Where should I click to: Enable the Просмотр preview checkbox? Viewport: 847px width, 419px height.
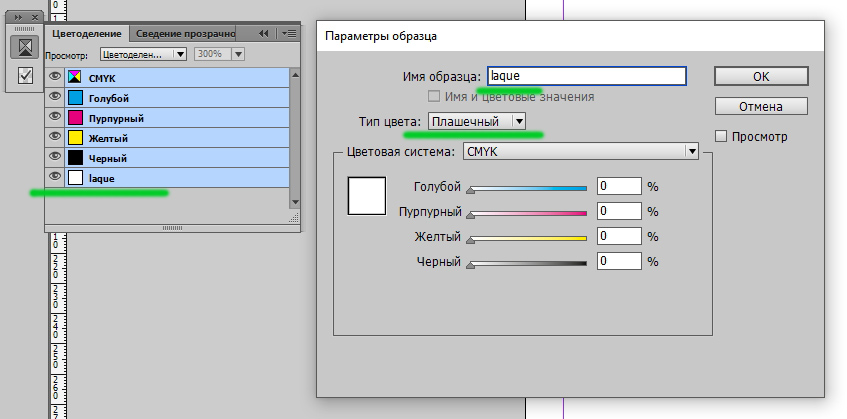[x=721, y=137]
